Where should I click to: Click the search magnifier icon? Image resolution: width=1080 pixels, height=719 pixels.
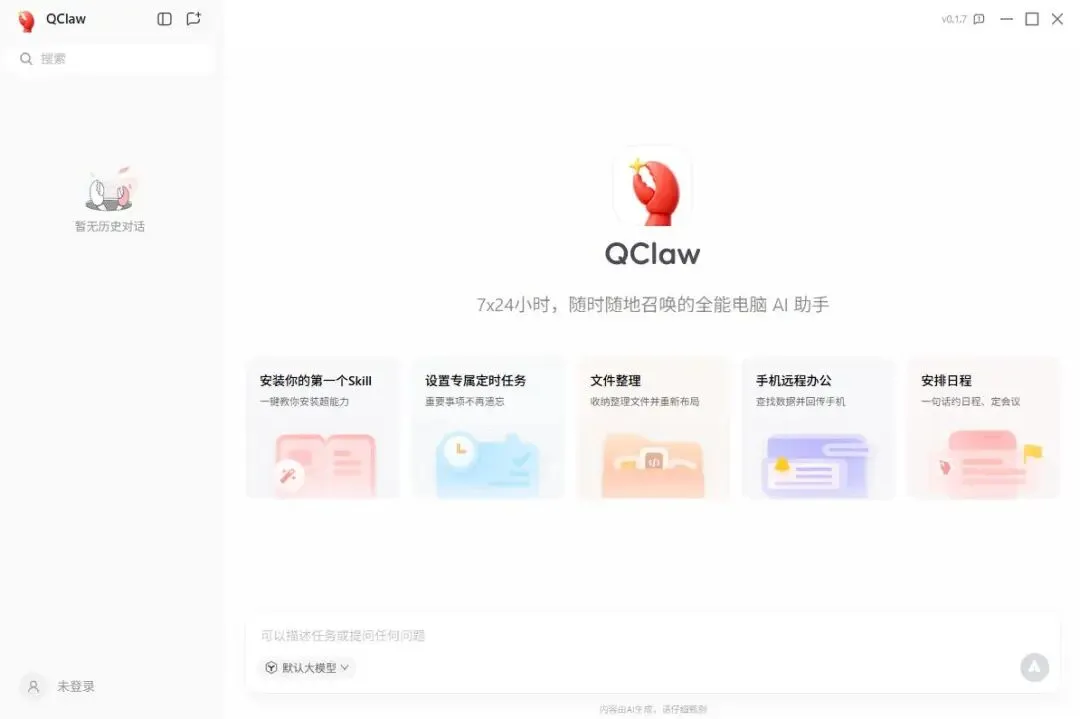tap(26, 59)
